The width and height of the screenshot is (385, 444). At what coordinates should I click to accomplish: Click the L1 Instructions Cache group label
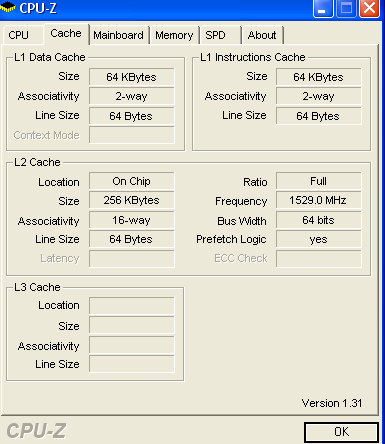click(x=252, y=57)
